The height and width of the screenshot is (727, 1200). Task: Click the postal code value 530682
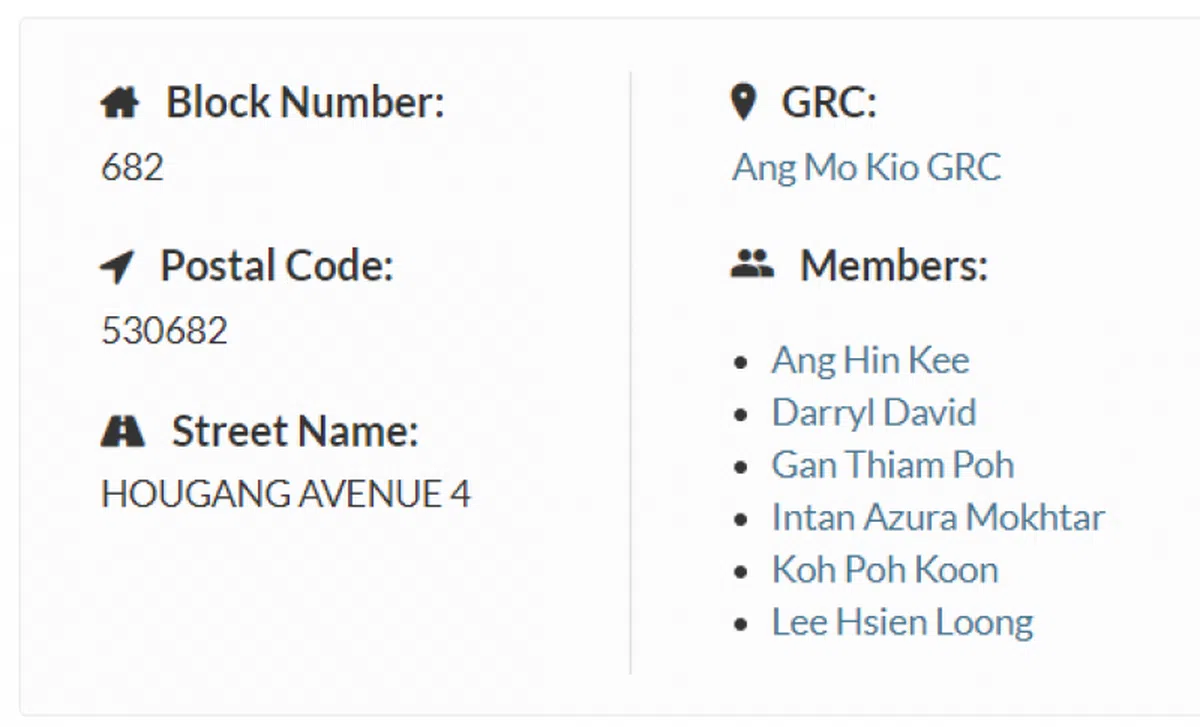tap(164, 330)
